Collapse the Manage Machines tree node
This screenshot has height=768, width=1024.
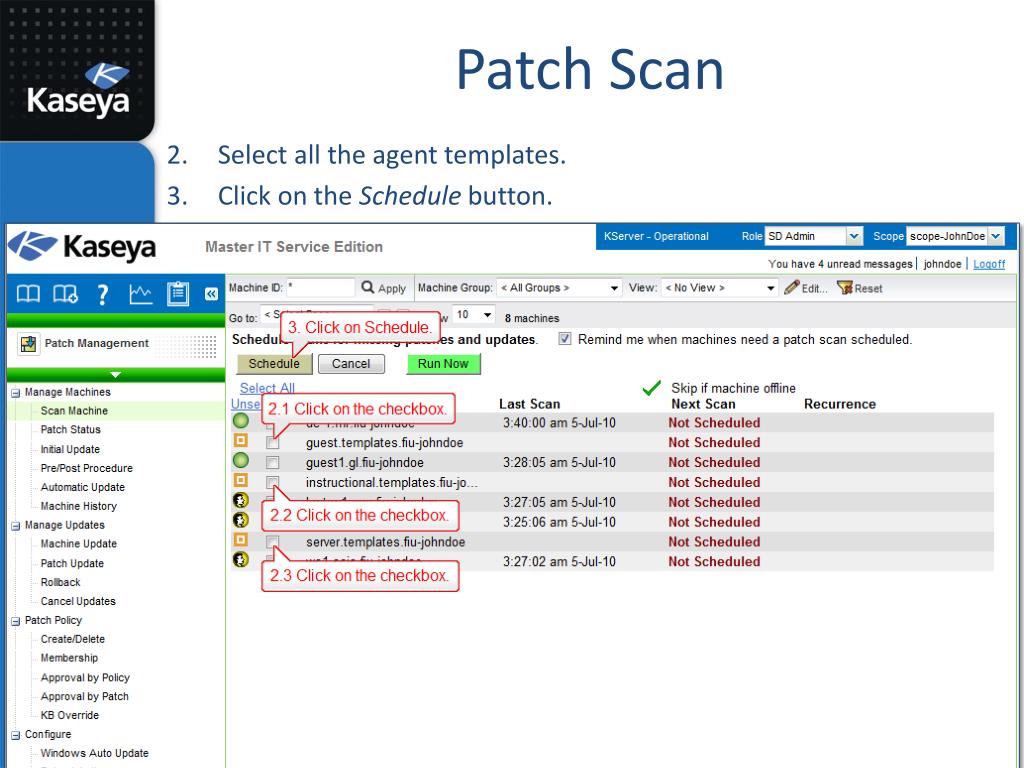16,393
